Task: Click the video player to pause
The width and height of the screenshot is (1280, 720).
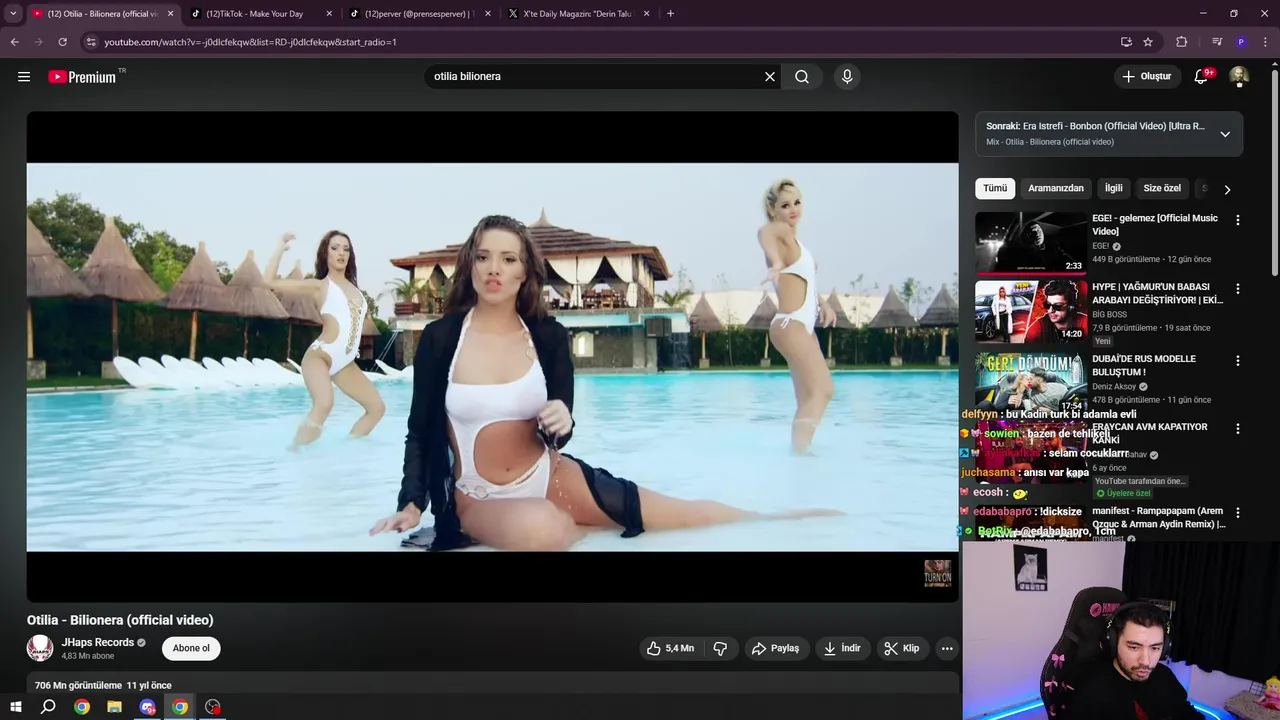Action: [492, 357]
